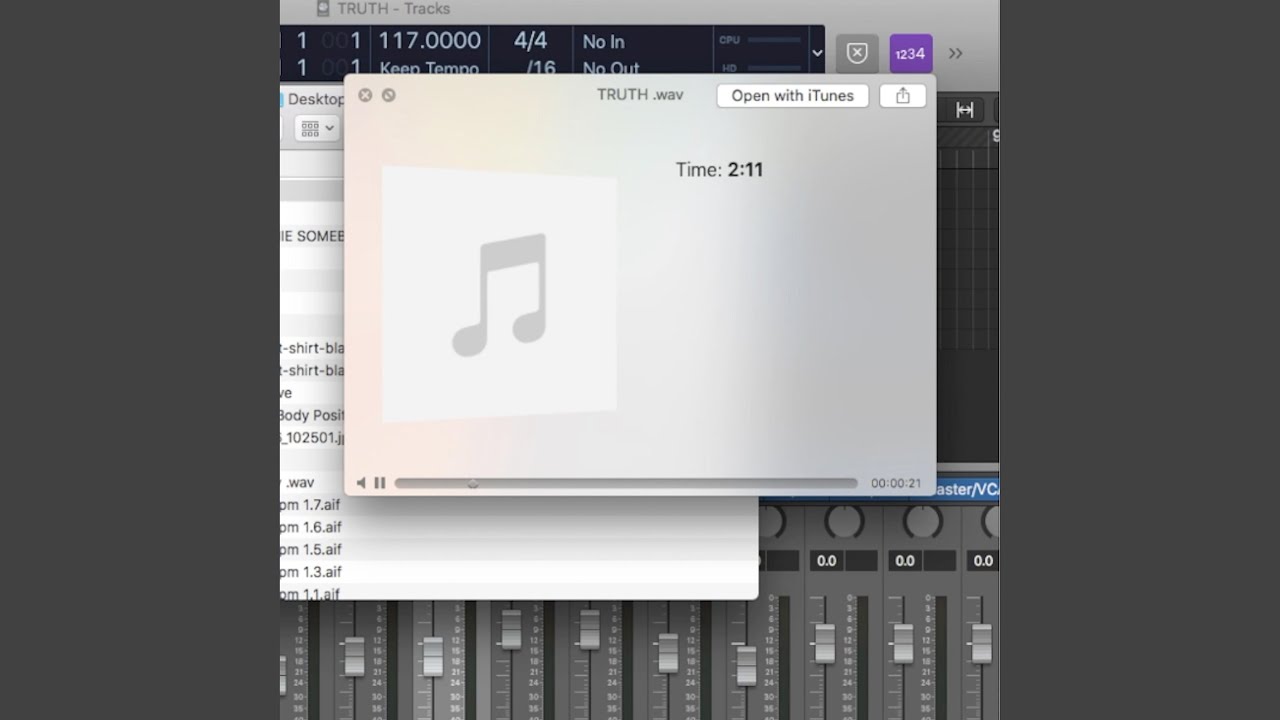The height and width of the screenshot is (720, 1280).
Task: Click the Master/VCA mixer label
Action: (966, 489)
